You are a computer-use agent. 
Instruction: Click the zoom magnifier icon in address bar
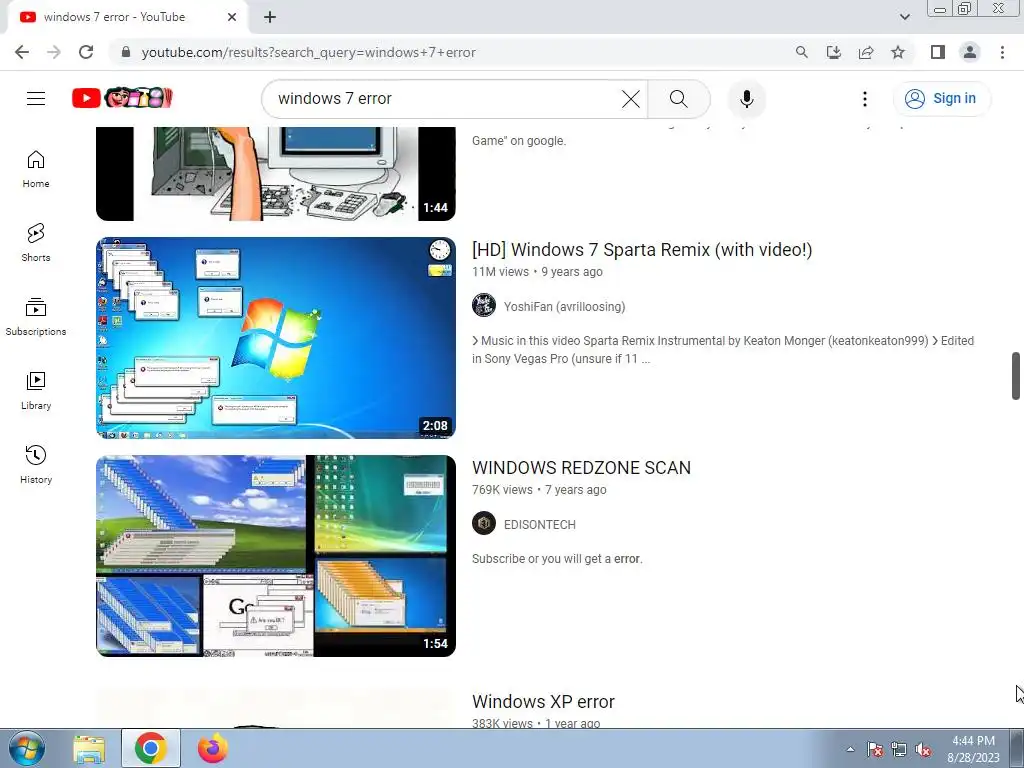[x=801, y=52]
